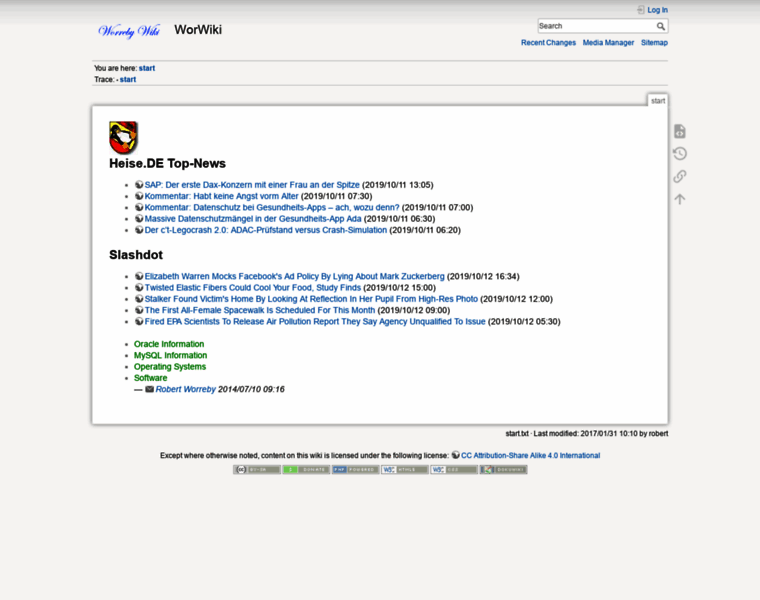Open Software page

coord(150,378)
